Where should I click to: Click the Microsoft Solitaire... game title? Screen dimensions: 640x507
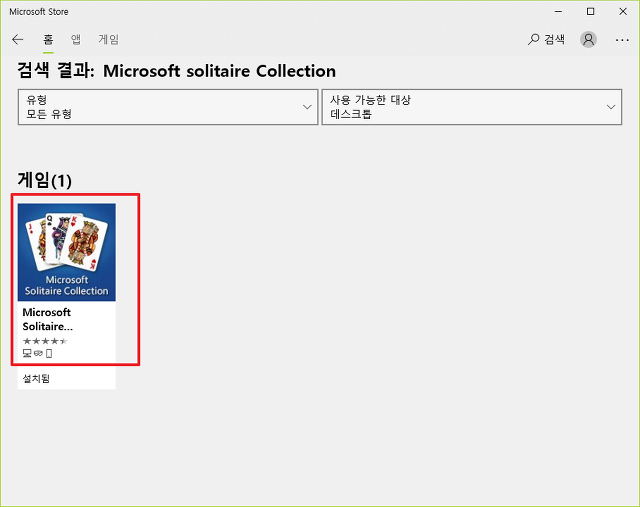point(47,319)
